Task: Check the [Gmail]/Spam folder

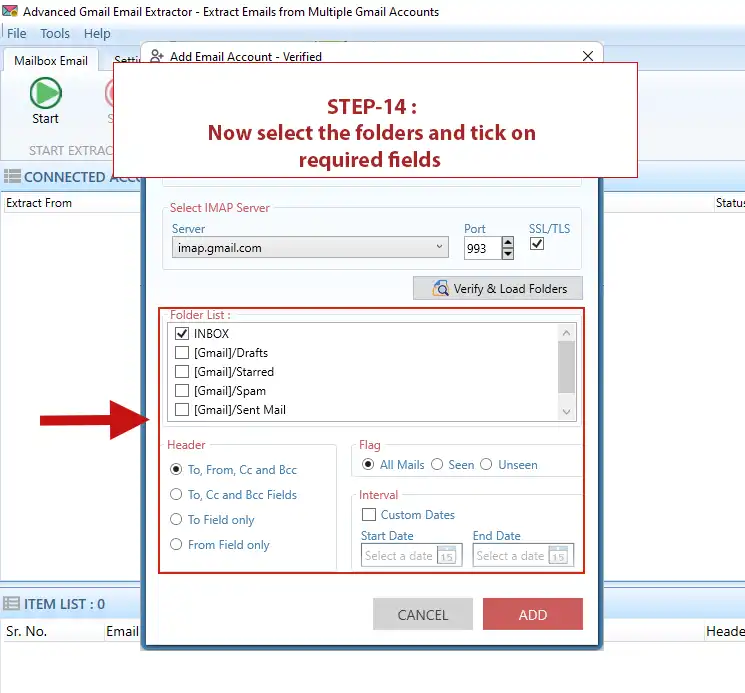Action: tap(182, 390)
